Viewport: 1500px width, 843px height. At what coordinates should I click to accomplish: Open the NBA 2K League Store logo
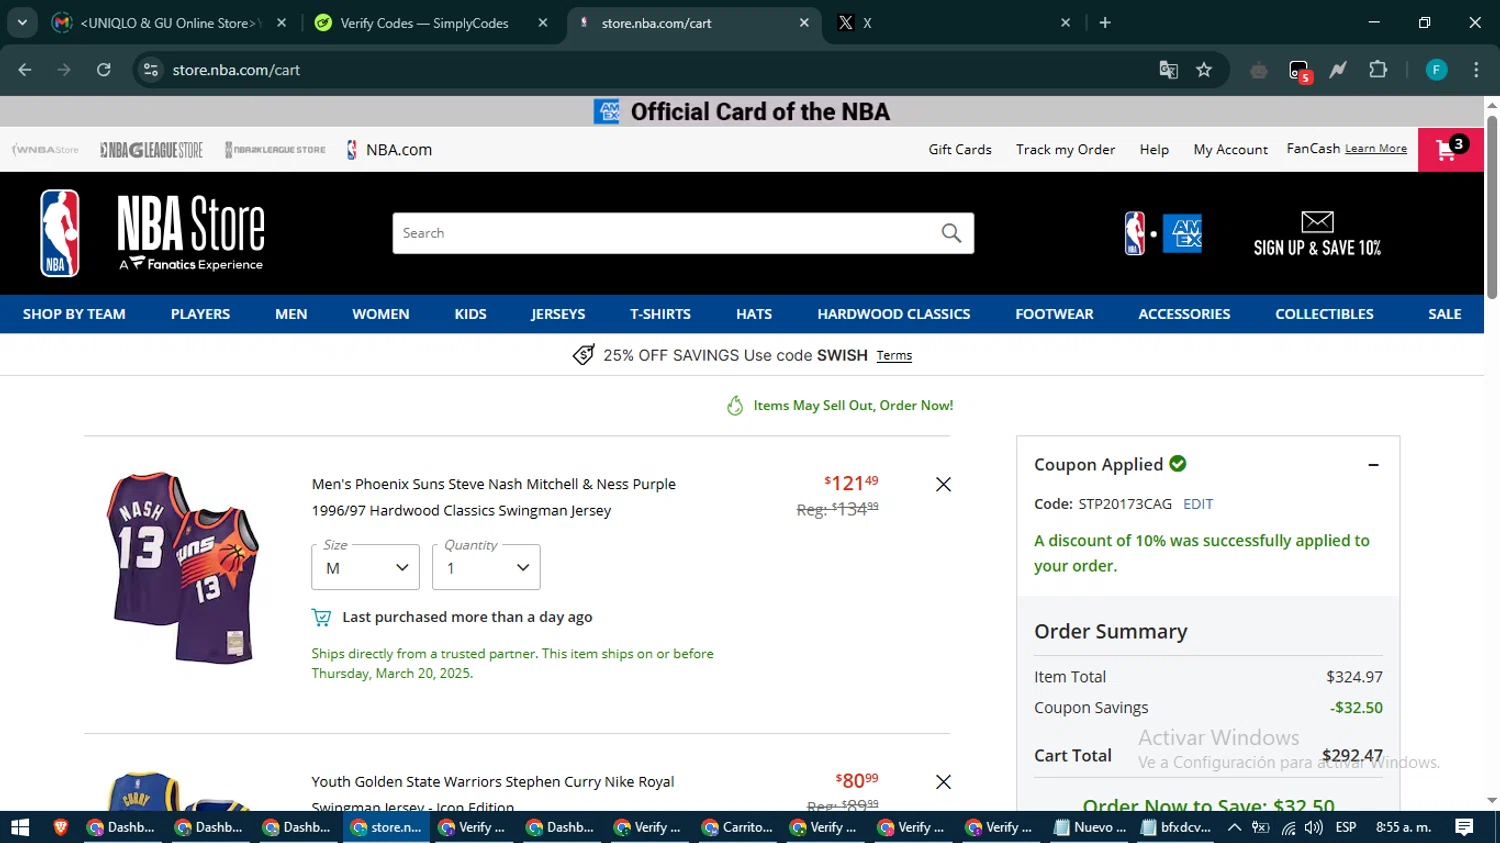275,150
